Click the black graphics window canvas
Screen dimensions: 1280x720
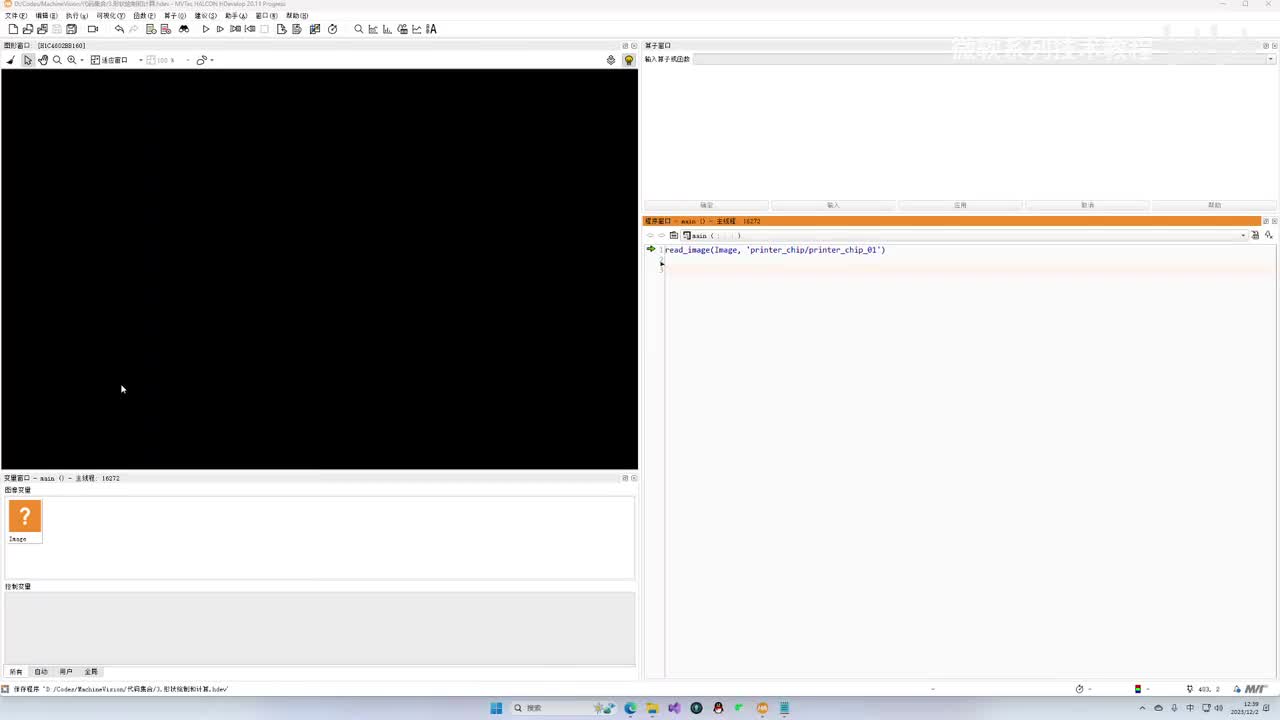319,269
